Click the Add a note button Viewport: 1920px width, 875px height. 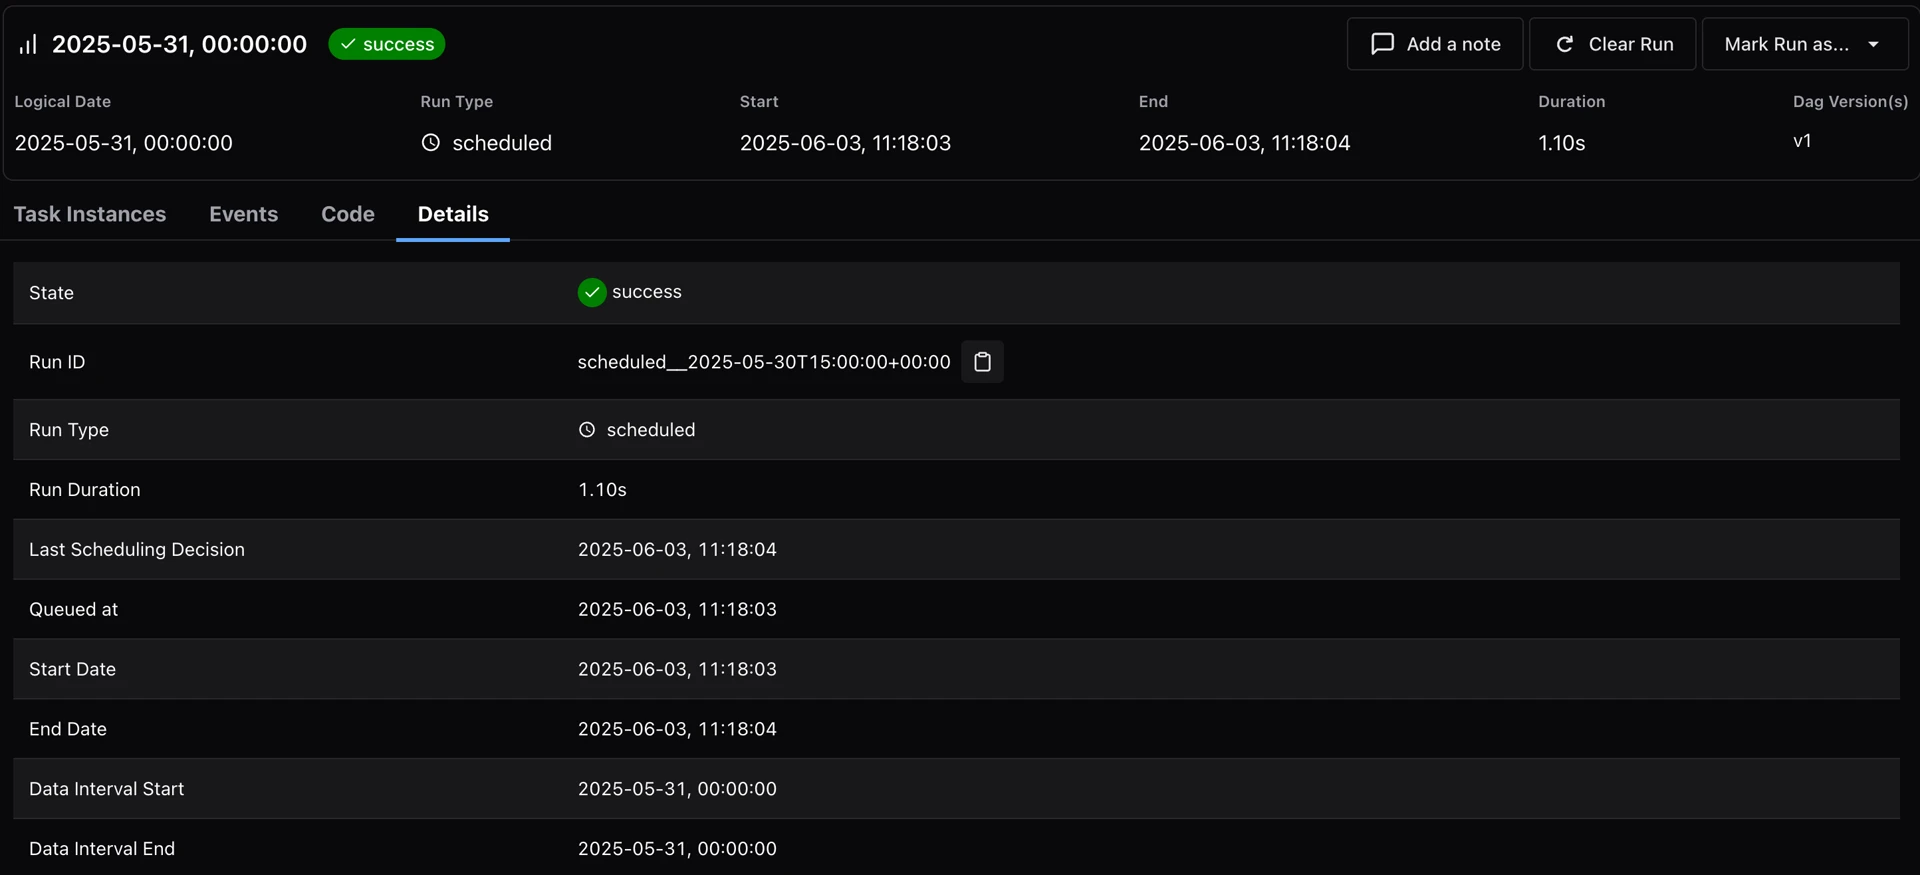tap(1435, 44)
